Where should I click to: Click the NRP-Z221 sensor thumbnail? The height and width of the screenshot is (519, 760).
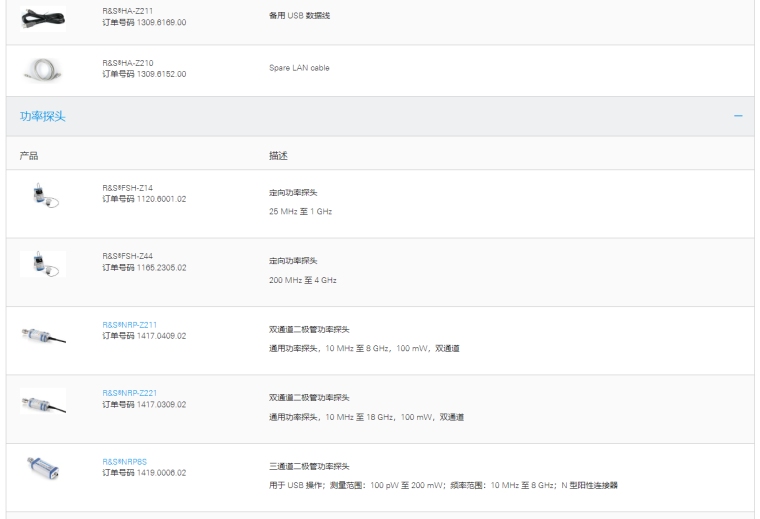coord(42,402)
